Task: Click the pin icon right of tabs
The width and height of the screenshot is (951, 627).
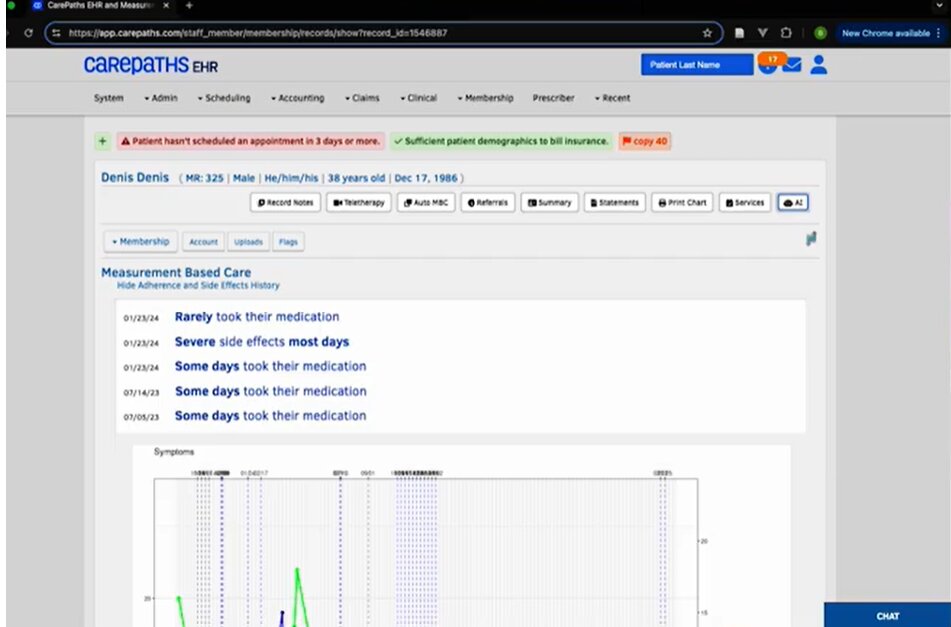Action: point(811,239)
